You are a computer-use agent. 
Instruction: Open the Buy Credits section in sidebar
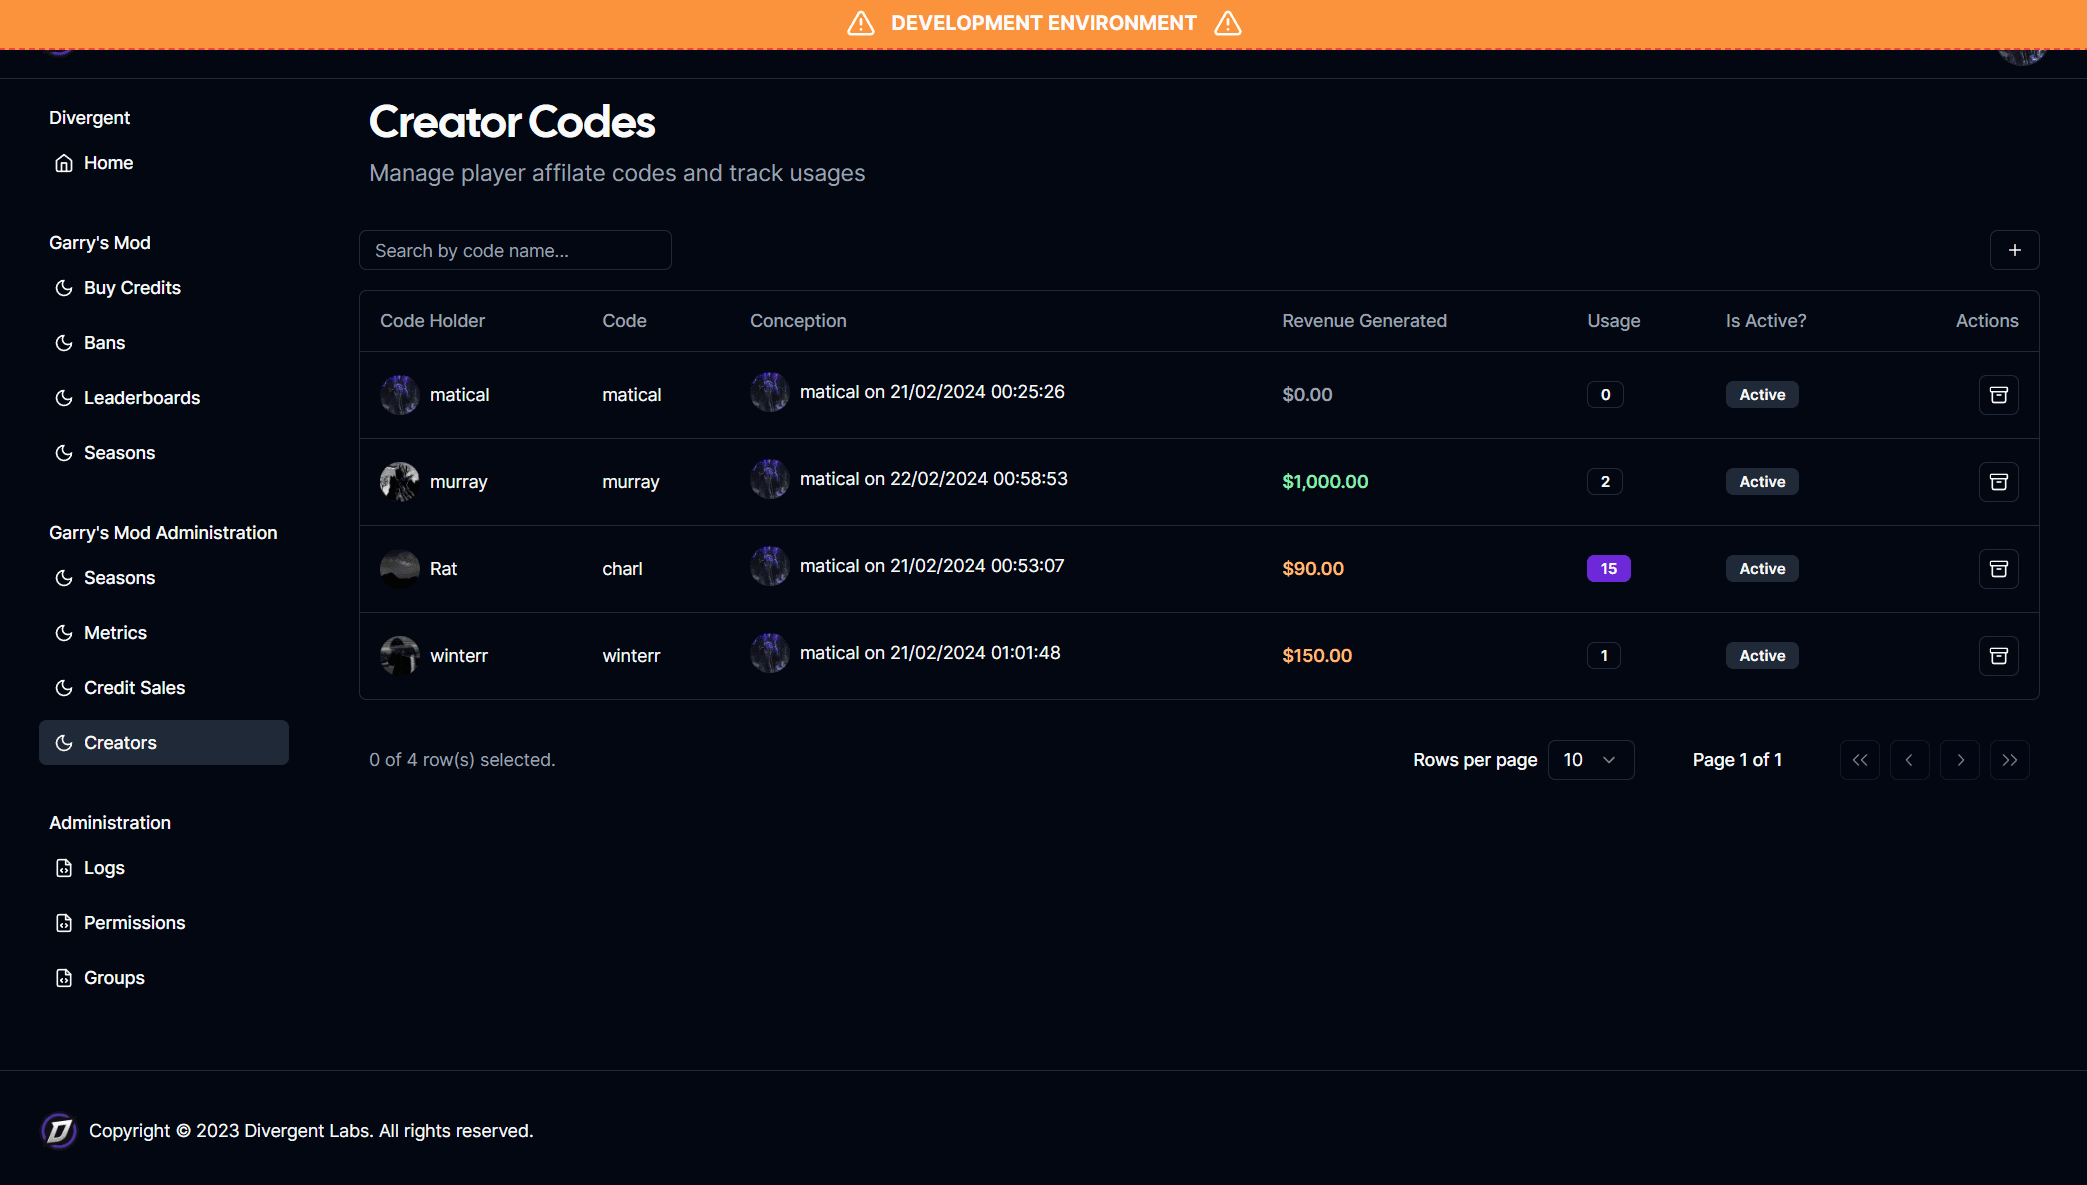click(x=131, y=287)
